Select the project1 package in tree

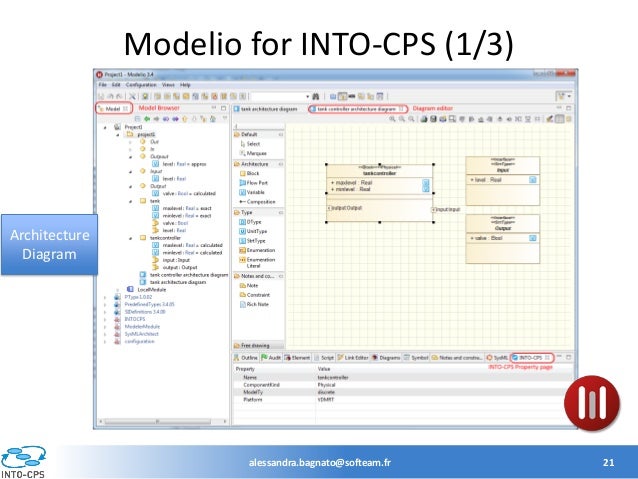(141, 134)
